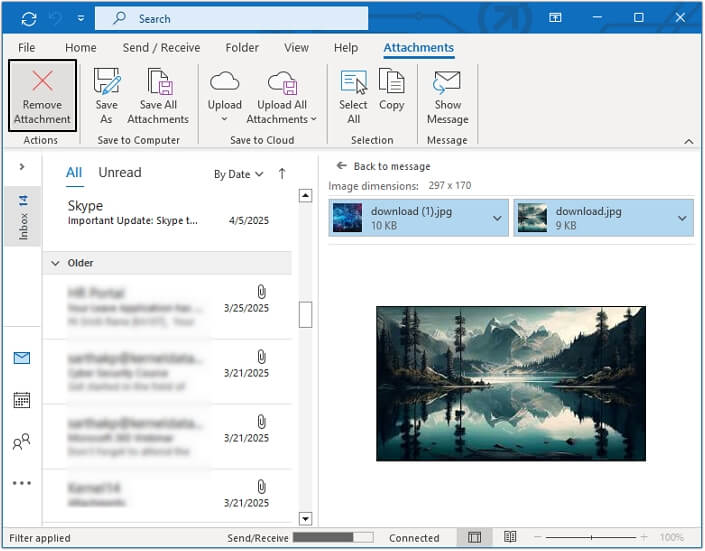The height and width of the screenshot is (551, 705).
Task: Open Upload All Attachments dropdown
Action: 281,96
